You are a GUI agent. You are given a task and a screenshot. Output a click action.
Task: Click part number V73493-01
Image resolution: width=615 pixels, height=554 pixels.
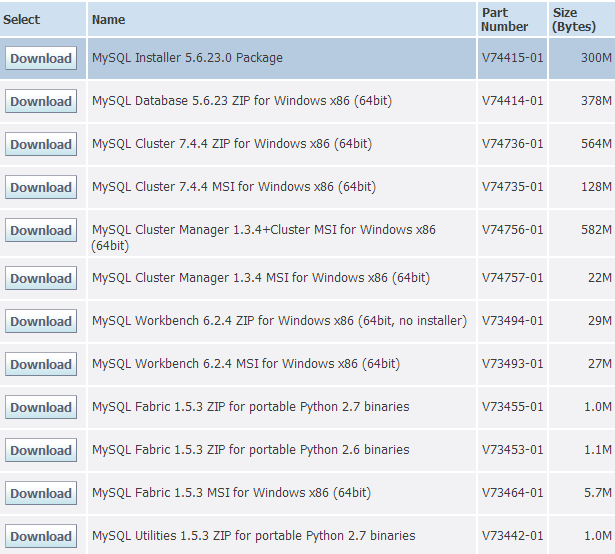pyautogui.click(x=512, y=364)
